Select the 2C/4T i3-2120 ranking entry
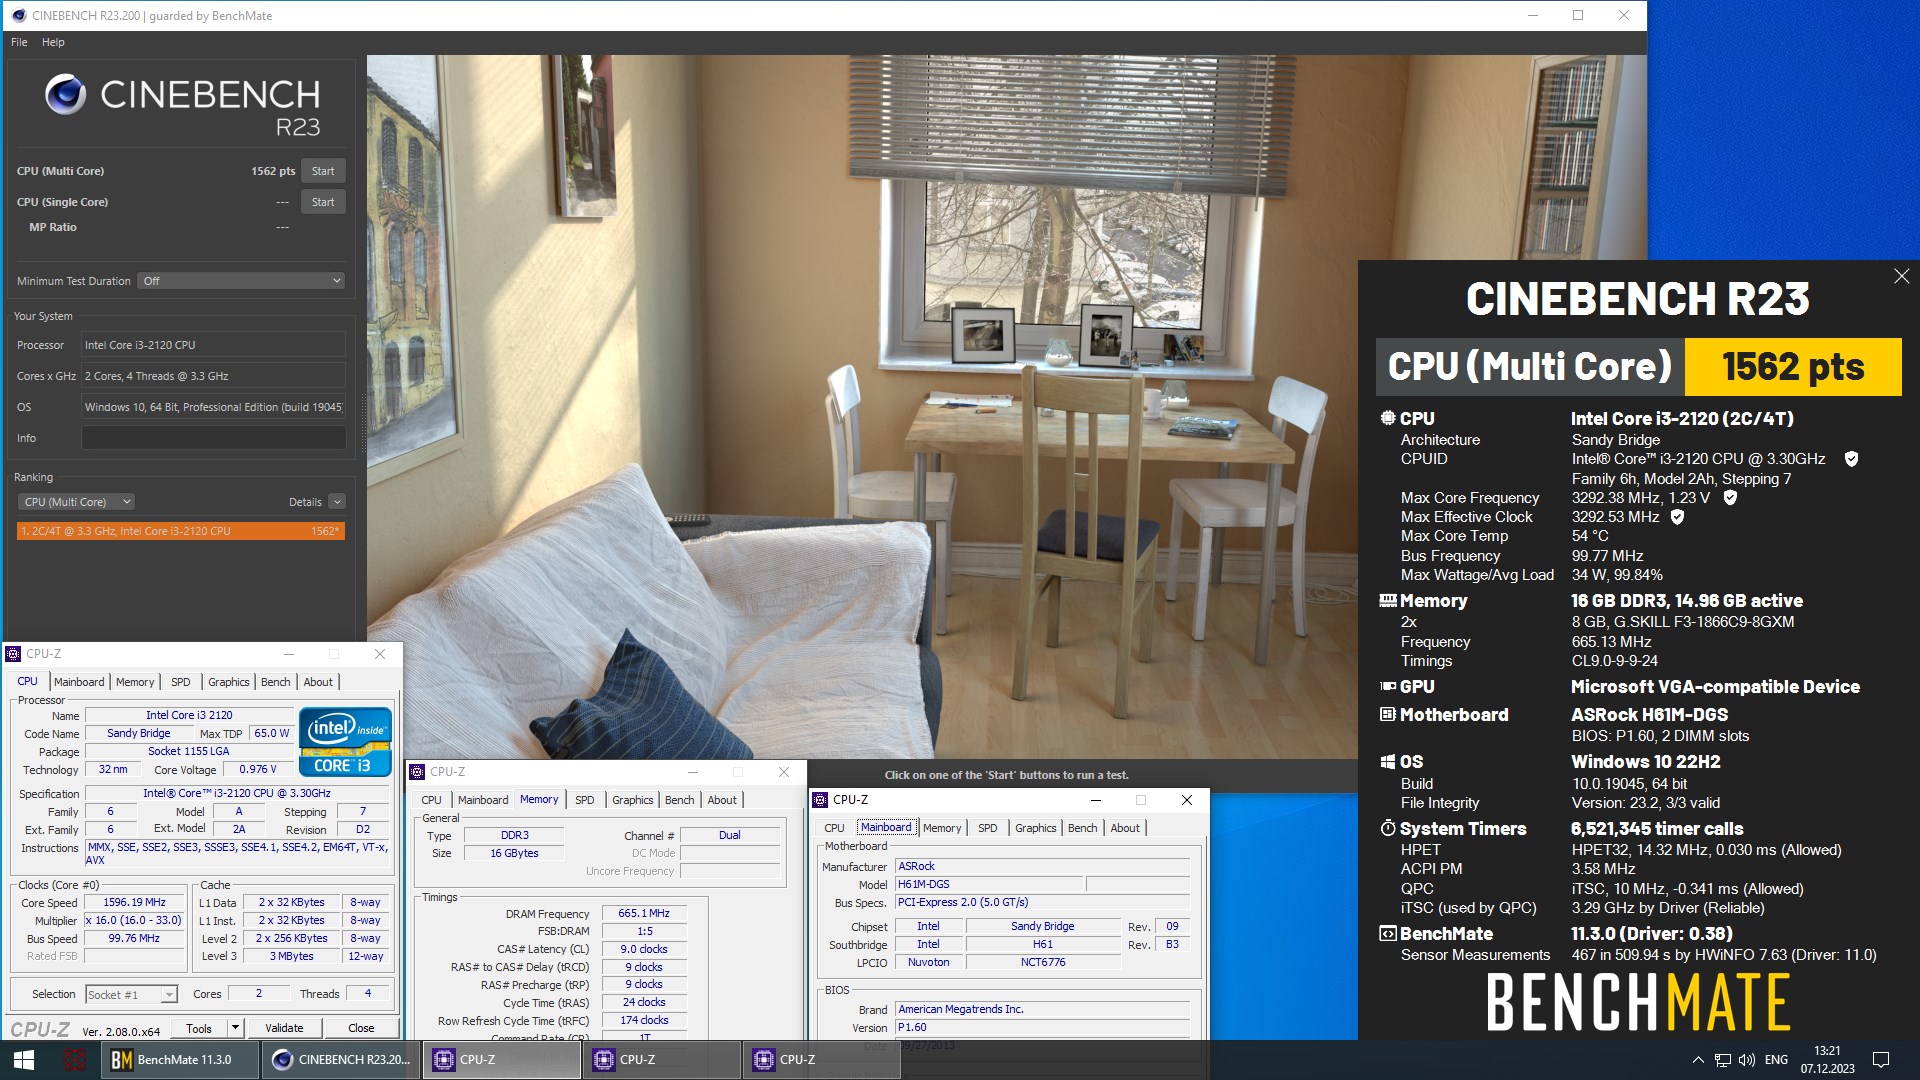Viewport: 1920px width, 1080px height. pyautogui.click(x=181, y=531)
